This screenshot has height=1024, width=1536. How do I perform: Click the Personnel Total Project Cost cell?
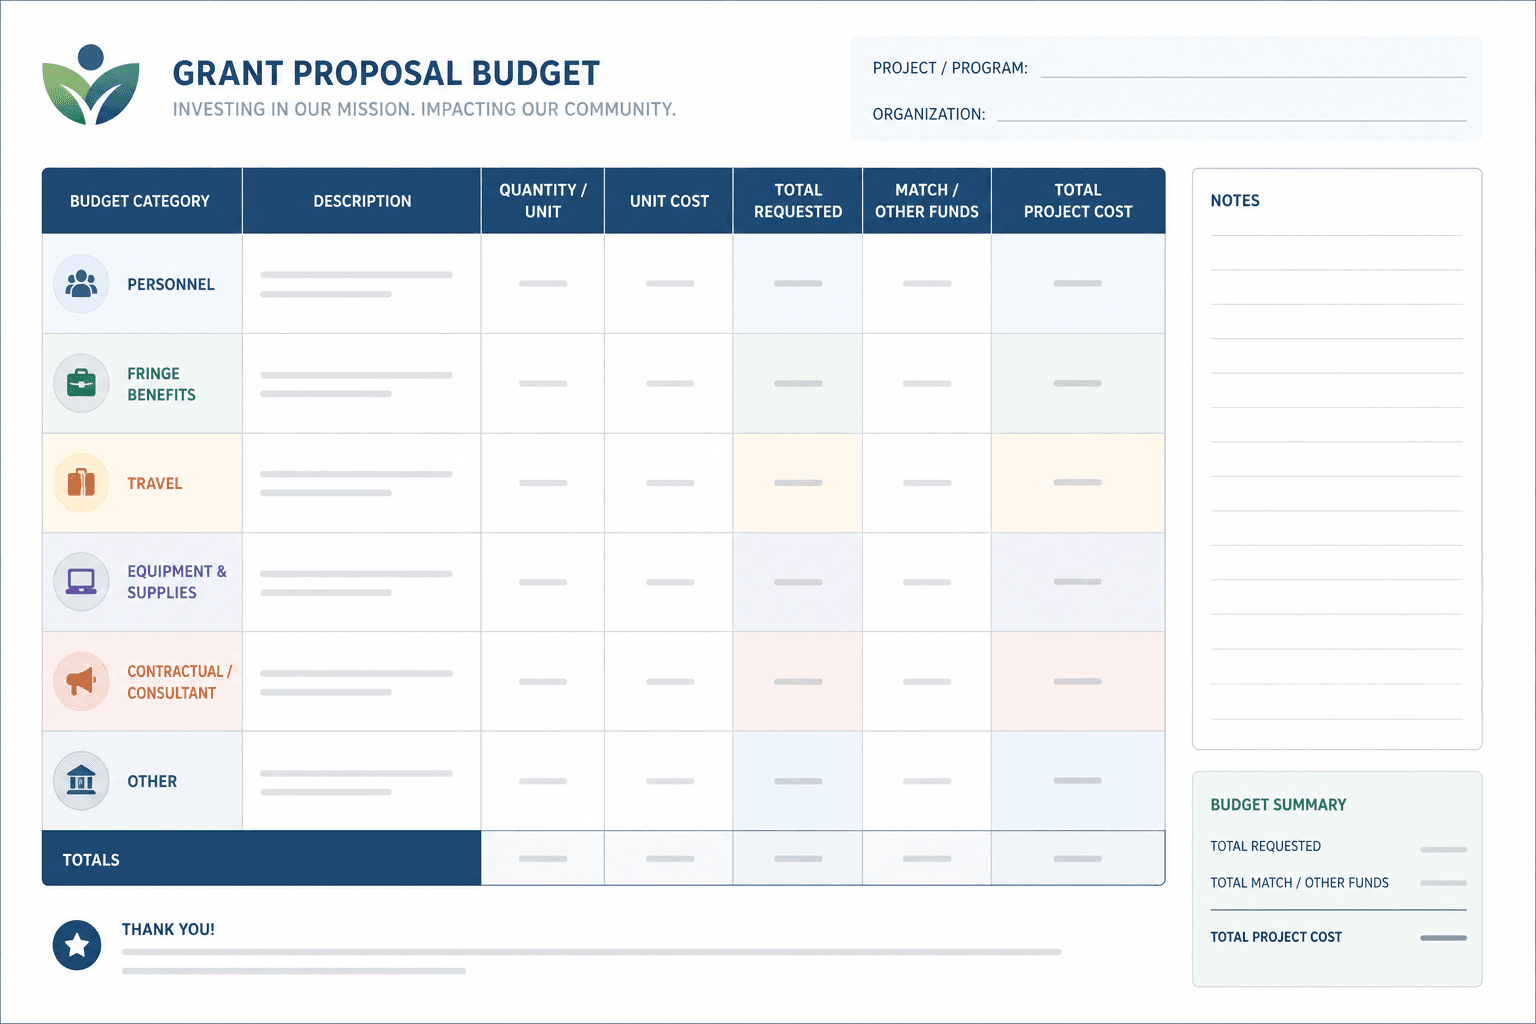1078,284
